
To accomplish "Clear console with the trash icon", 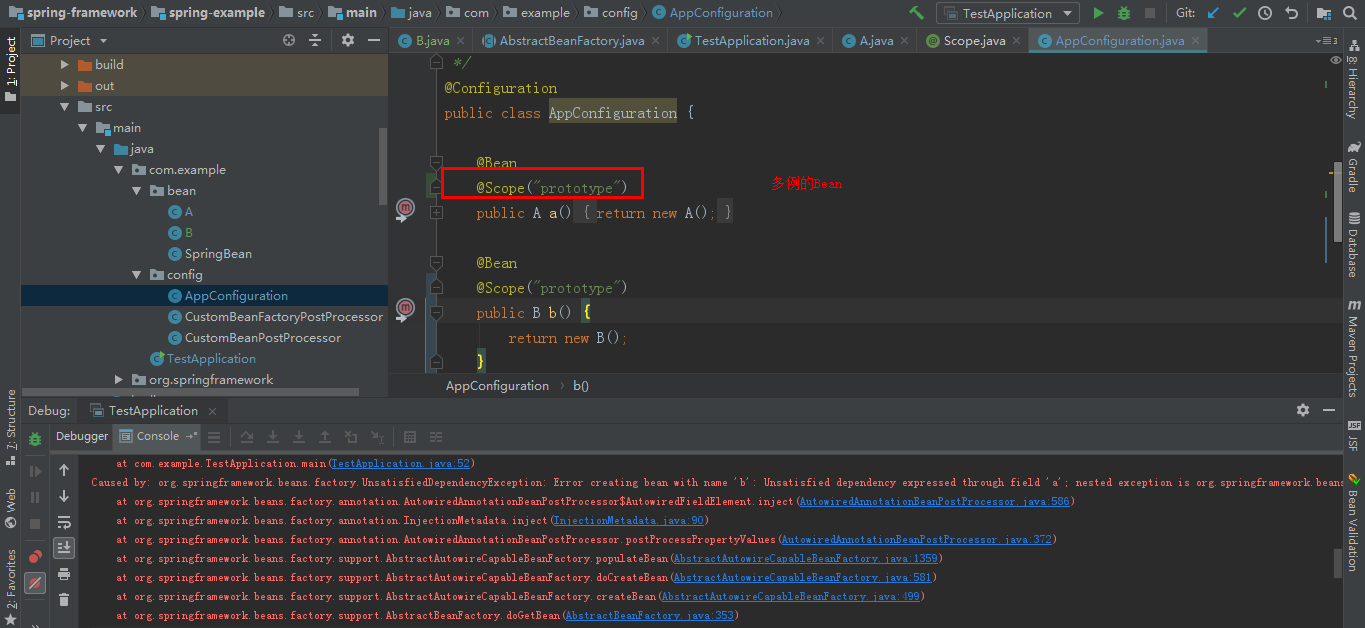I will [x=64, y=599].
